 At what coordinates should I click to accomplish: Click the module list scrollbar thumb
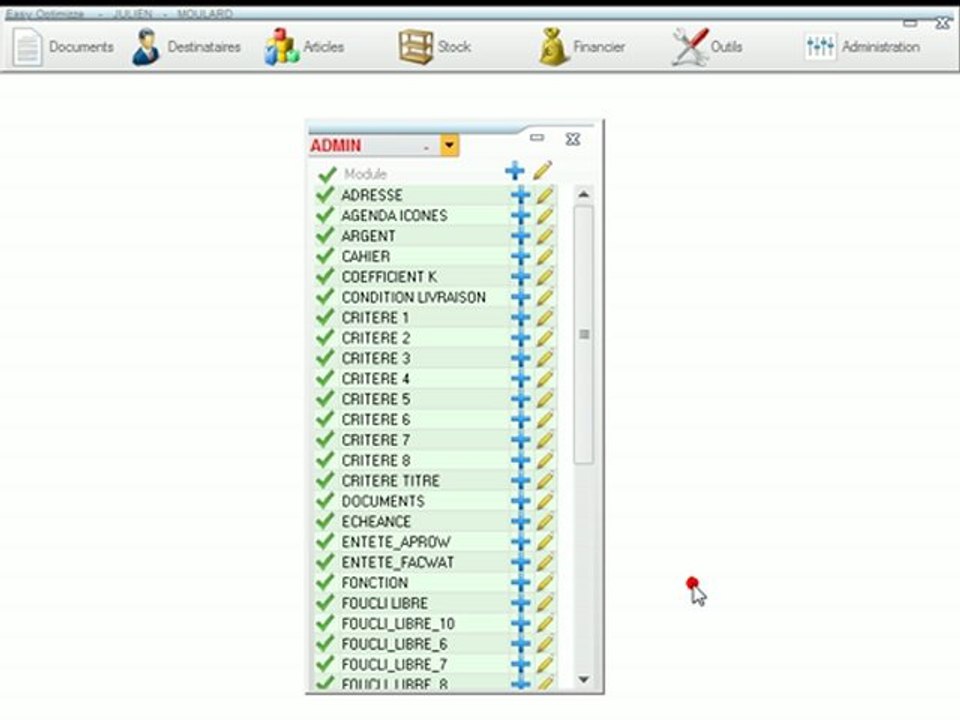(x=584, y=334)
